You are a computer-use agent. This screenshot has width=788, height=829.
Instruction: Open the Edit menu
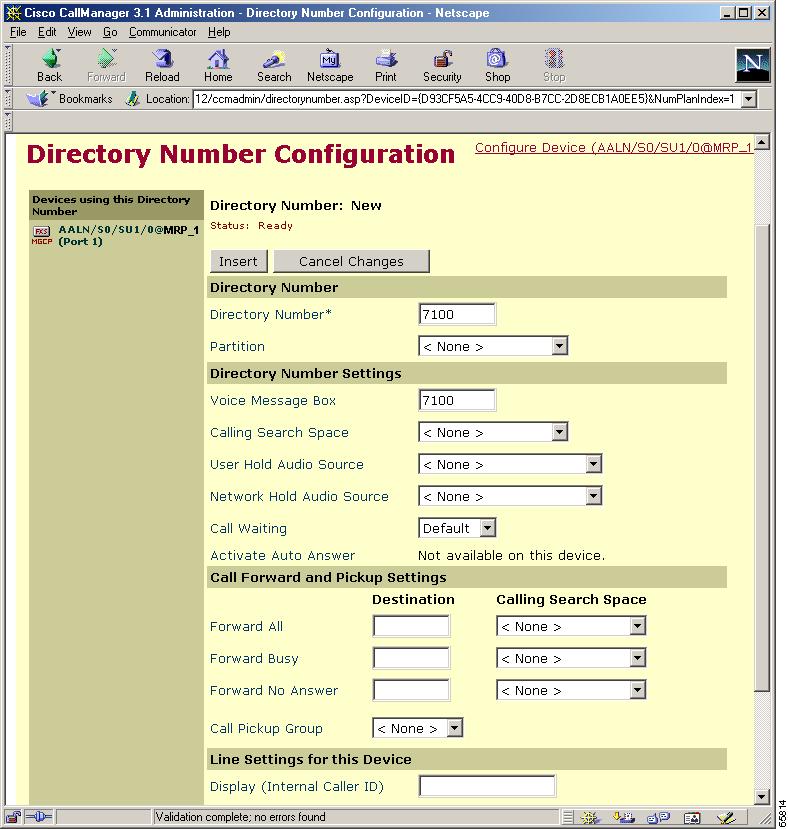[47, 32]
